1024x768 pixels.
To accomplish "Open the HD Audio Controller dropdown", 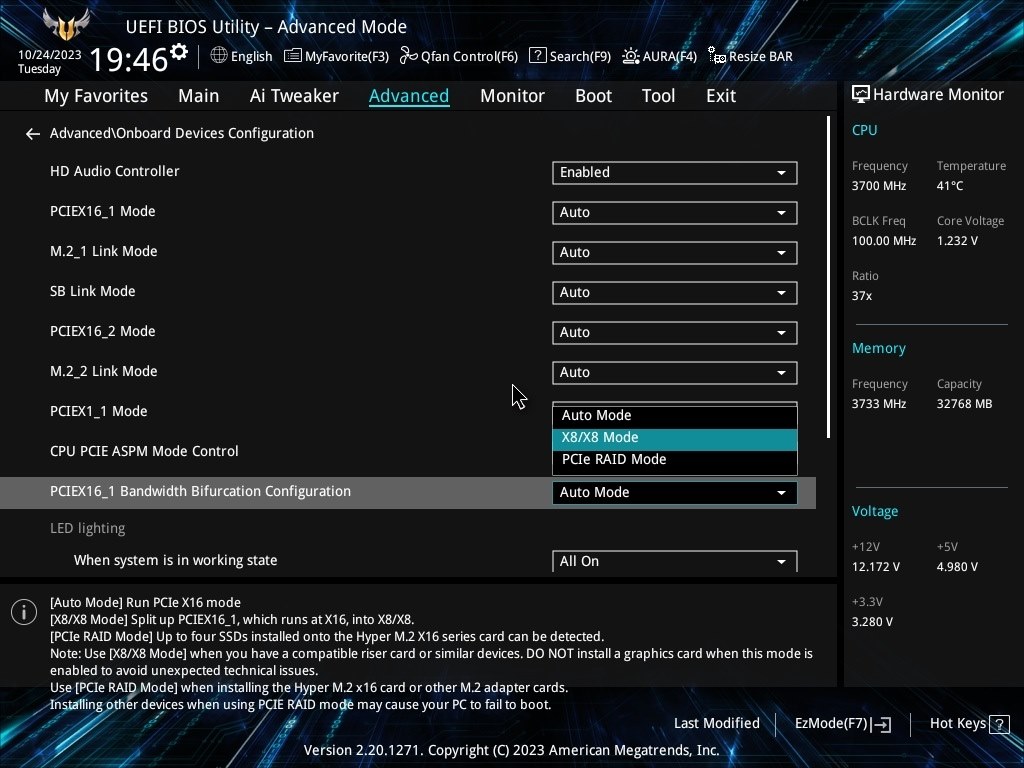I will click(674, 172).
